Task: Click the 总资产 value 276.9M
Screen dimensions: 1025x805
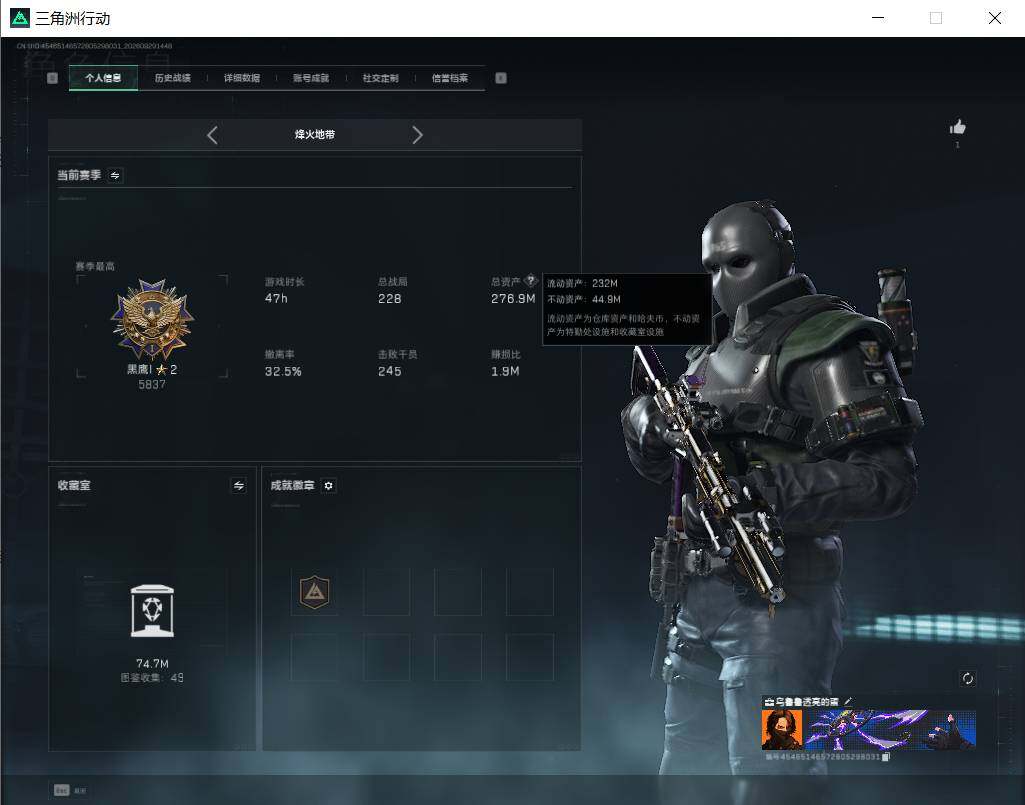Action: coord(513,299)
